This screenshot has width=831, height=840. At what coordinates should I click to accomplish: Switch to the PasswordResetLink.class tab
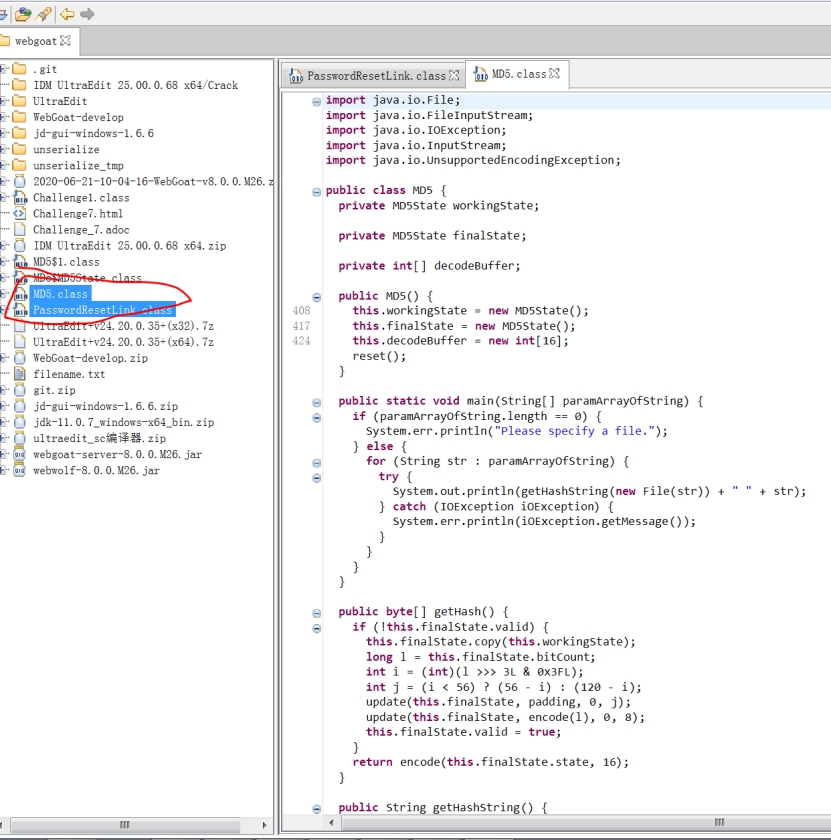376,76
